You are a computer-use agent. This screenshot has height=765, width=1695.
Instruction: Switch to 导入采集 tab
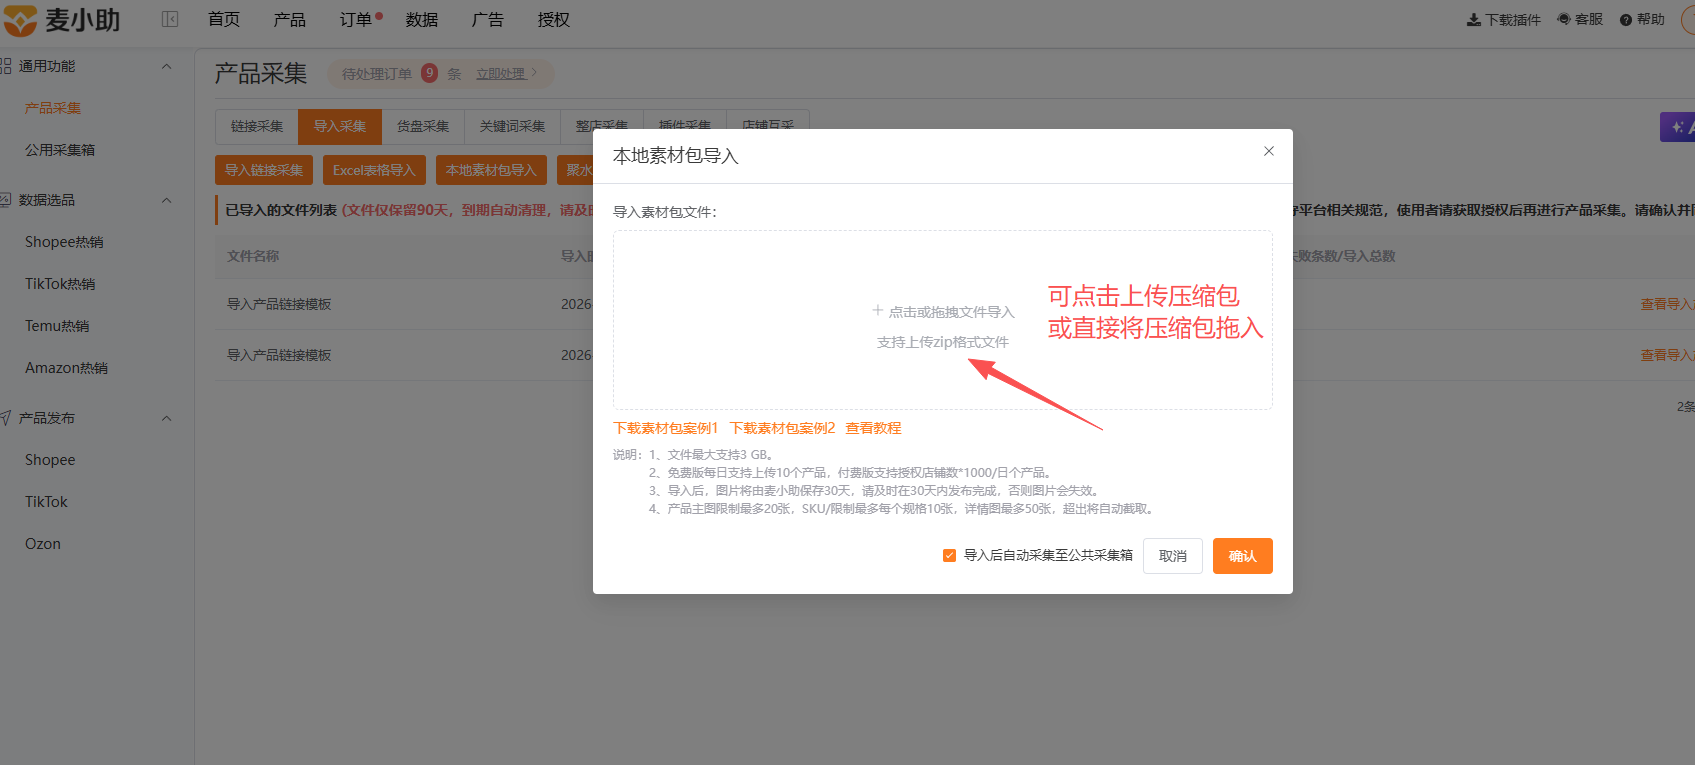340,127
